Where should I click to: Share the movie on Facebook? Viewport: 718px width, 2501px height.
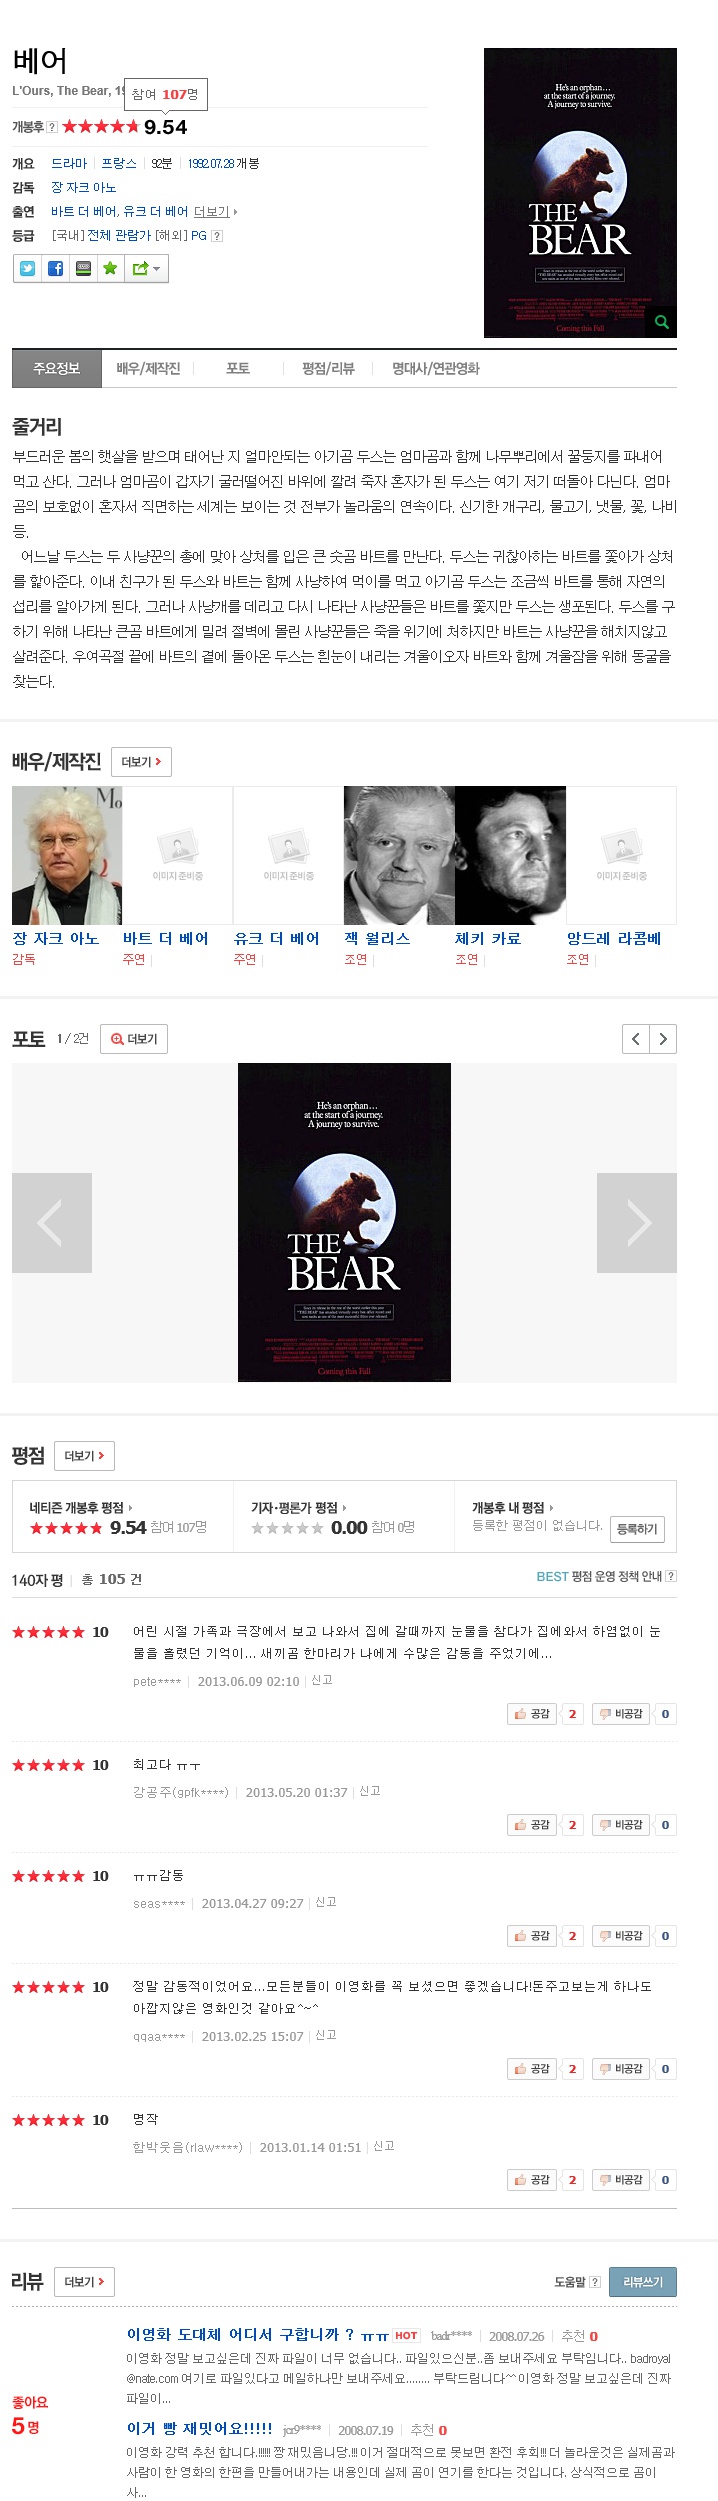[56, 268]
